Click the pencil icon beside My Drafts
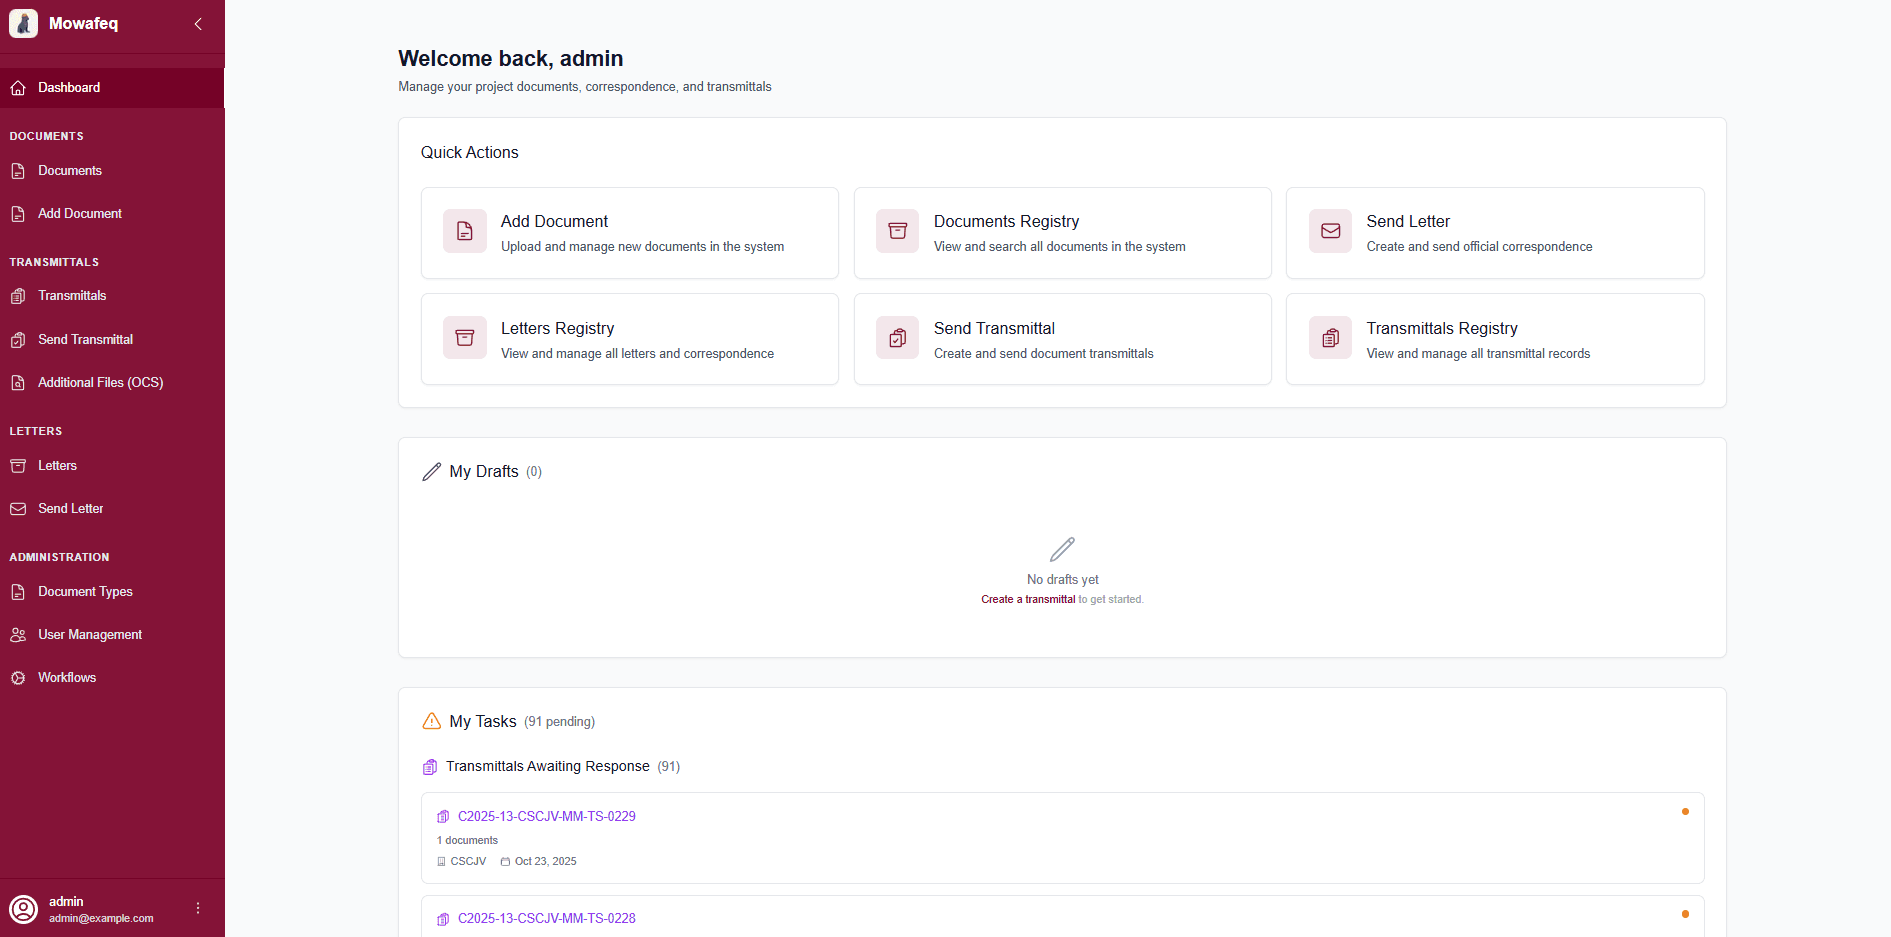 pyautogui.click(x=431, y=471)
